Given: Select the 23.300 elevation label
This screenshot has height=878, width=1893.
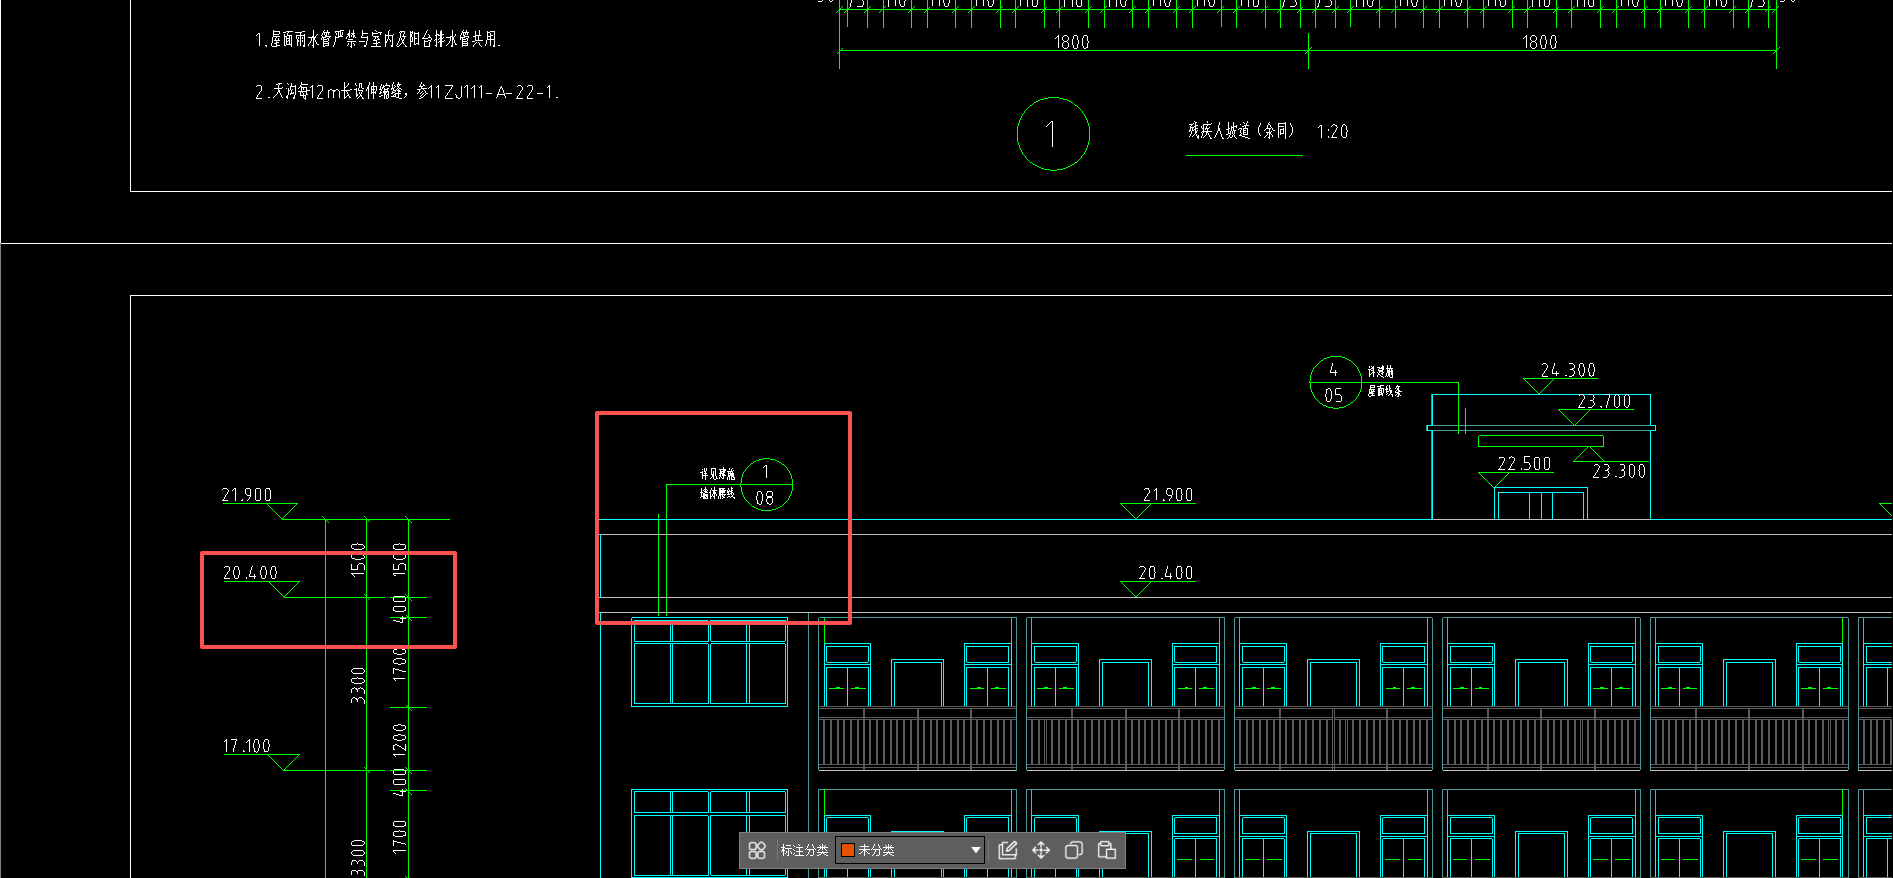Looking at the screenshot, I should coord(1619,471).
